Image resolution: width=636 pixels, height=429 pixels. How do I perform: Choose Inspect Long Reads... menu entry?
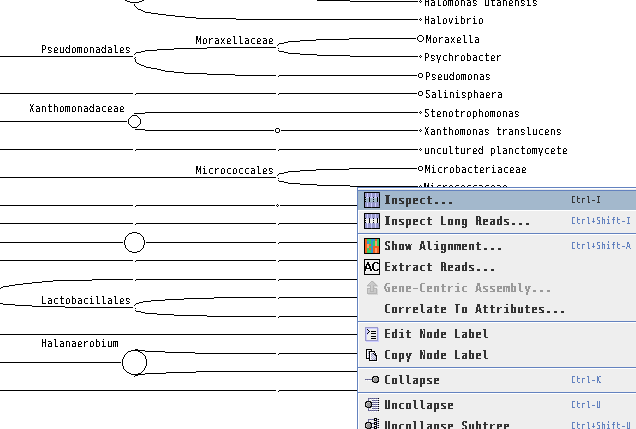click(x=496, y=221)
